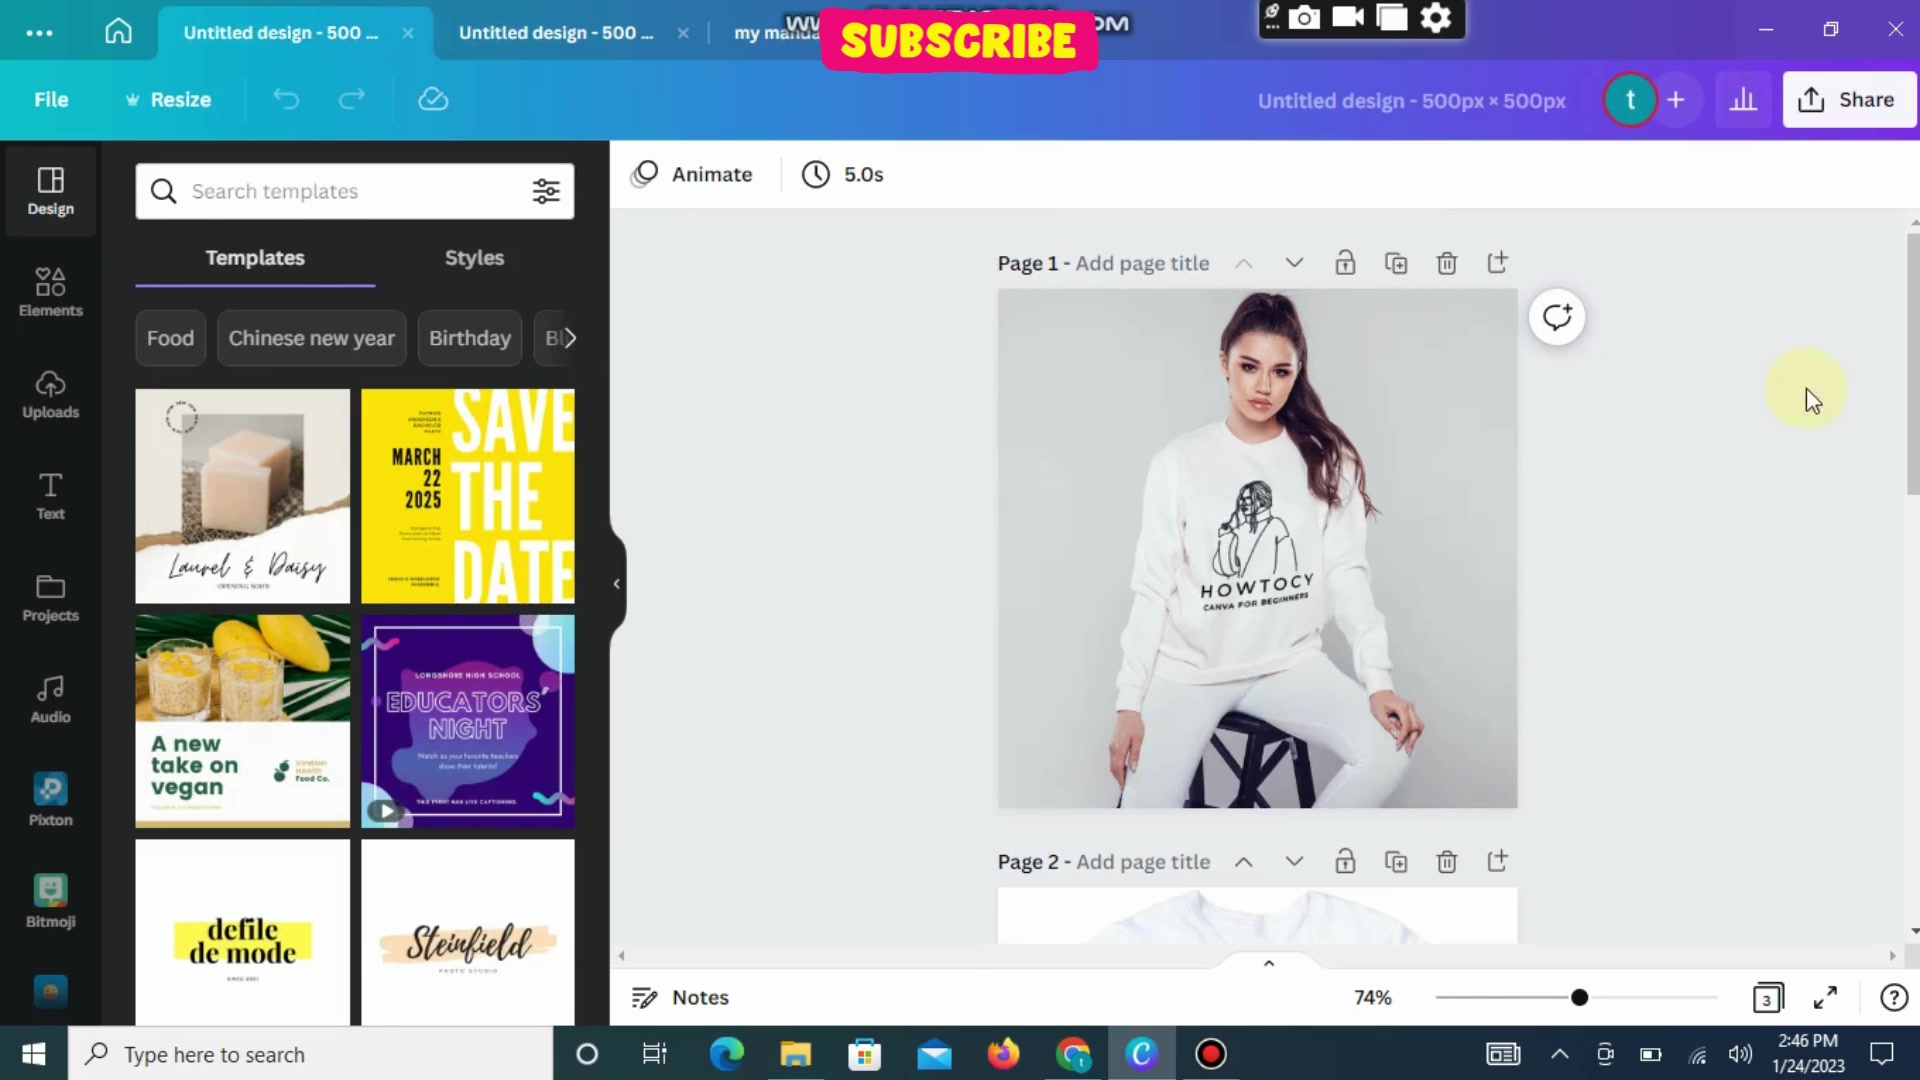Select the Text tool in sidebar

click(50, 496)
